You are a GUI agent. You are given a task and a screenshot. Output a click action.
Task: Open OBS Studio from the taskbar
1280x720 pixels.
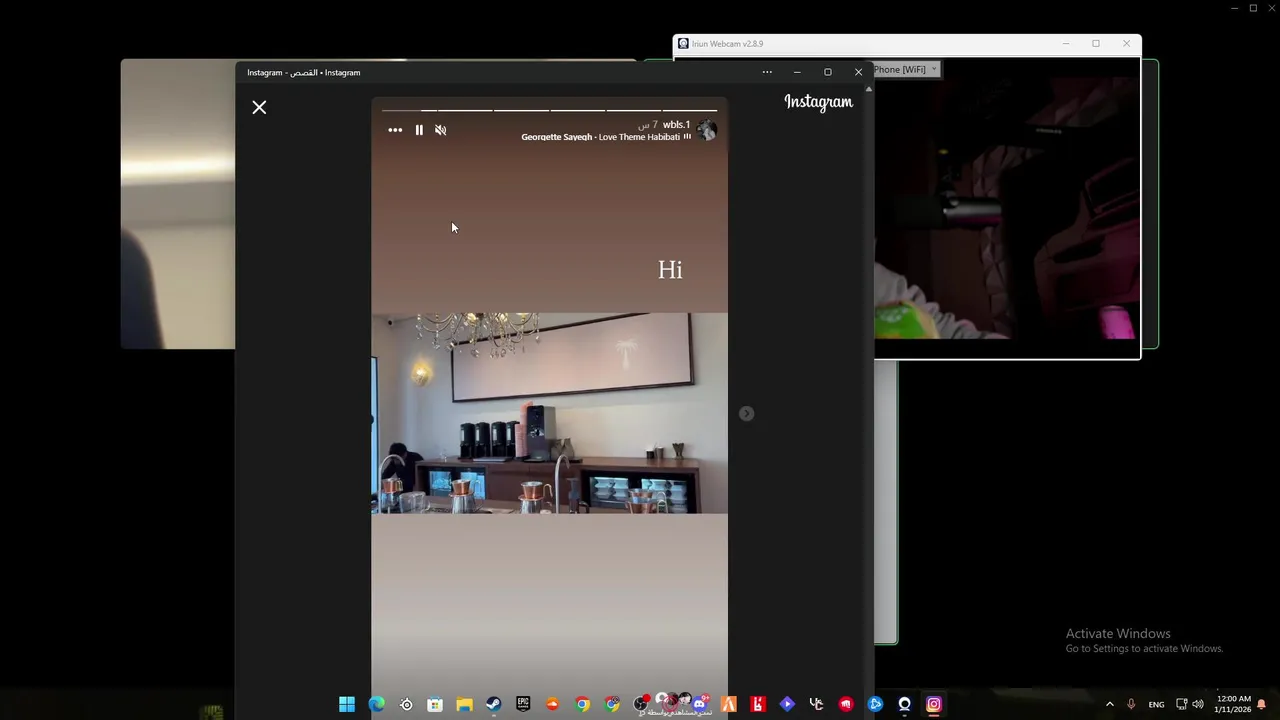point(641,704)
